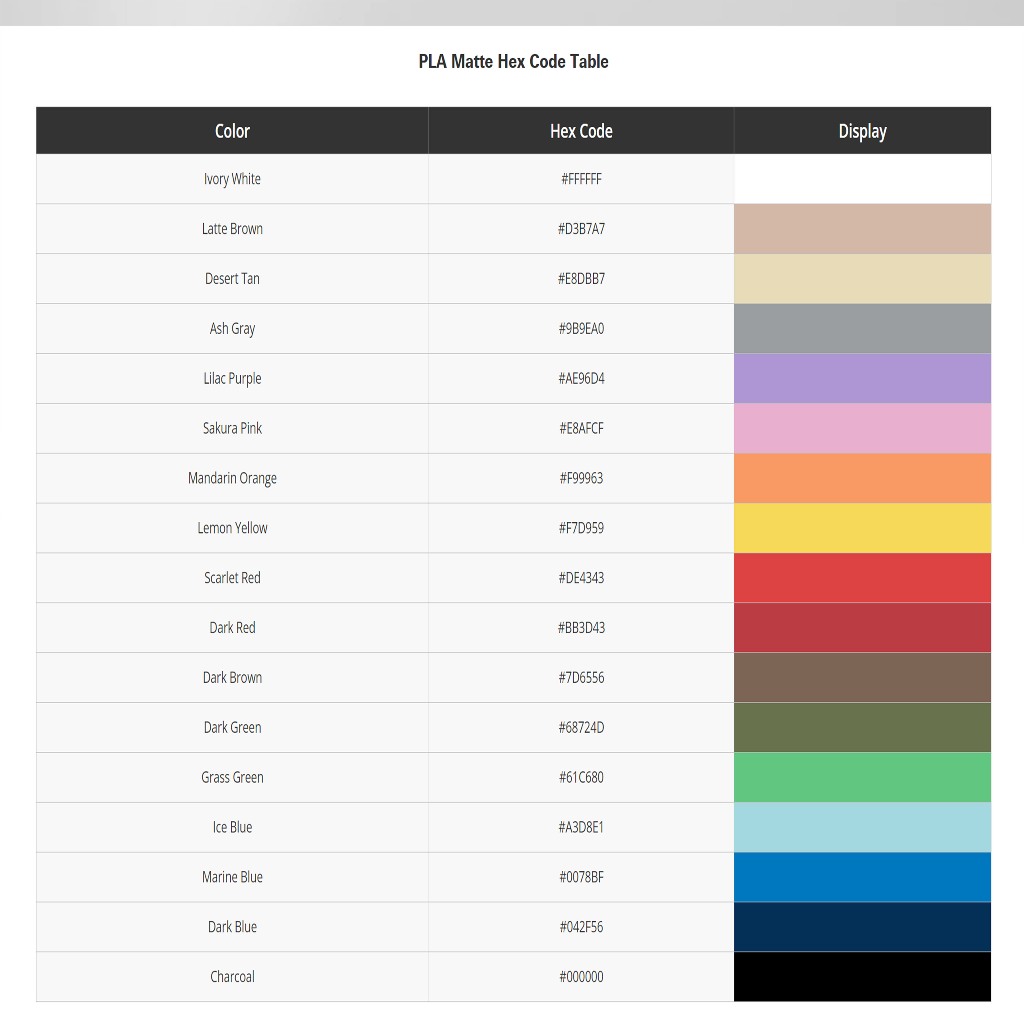1024x1024 pixels.
Task: Click the Display column header
Action: pos(862,131)
